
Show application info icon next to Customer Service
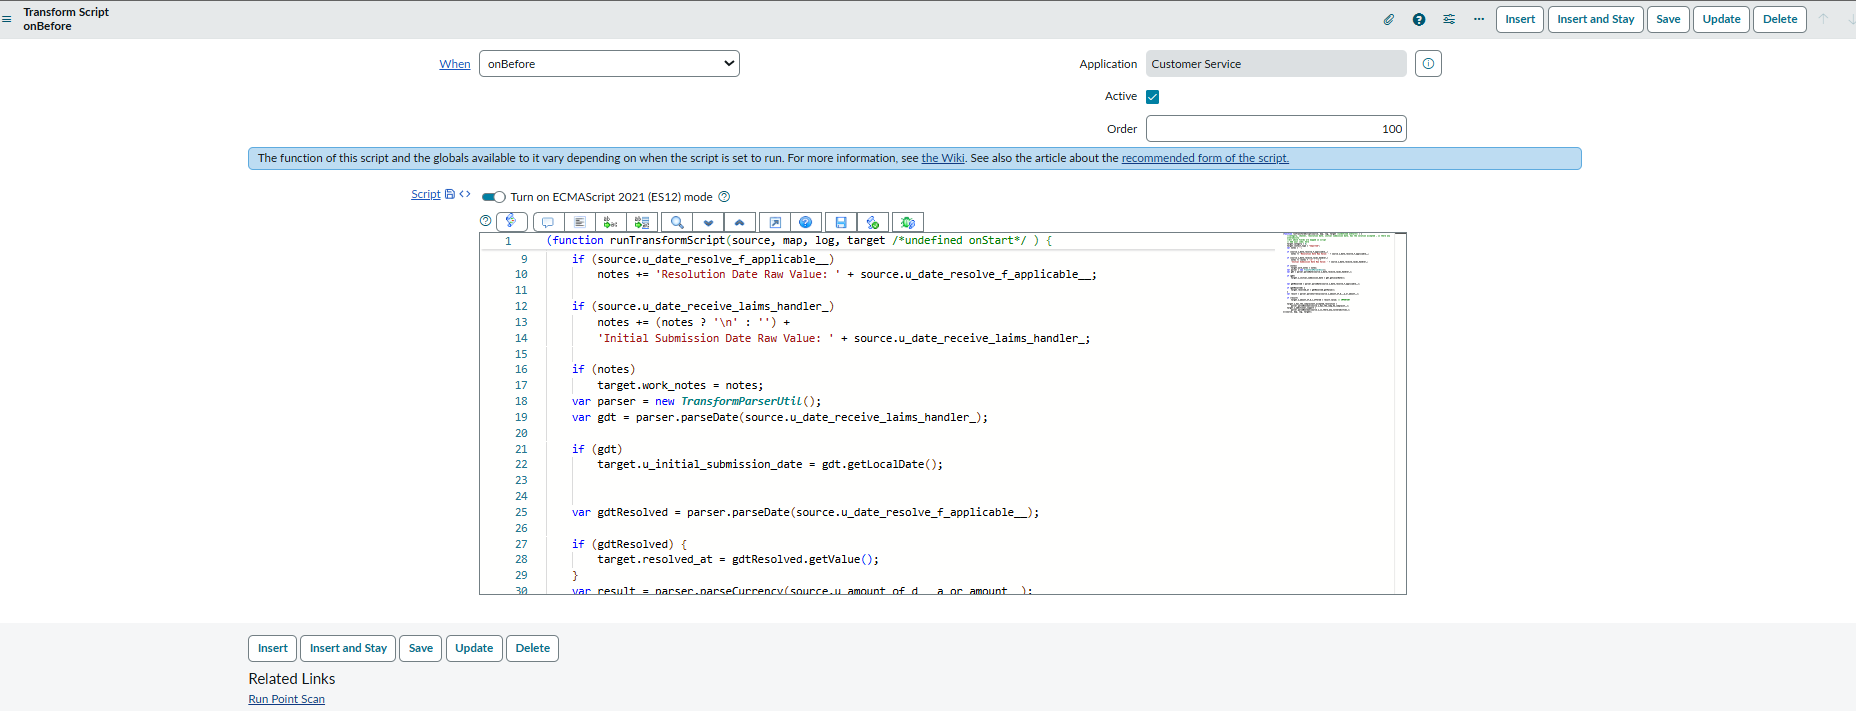coord(1428,64)
